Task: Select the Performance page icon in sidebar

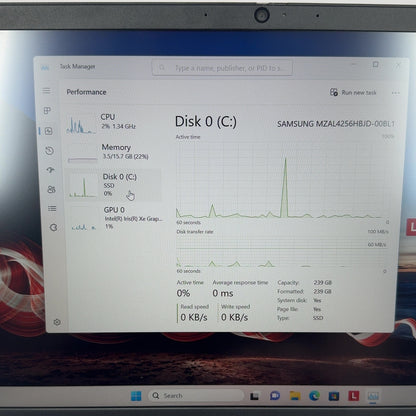Action: point(49,131)
